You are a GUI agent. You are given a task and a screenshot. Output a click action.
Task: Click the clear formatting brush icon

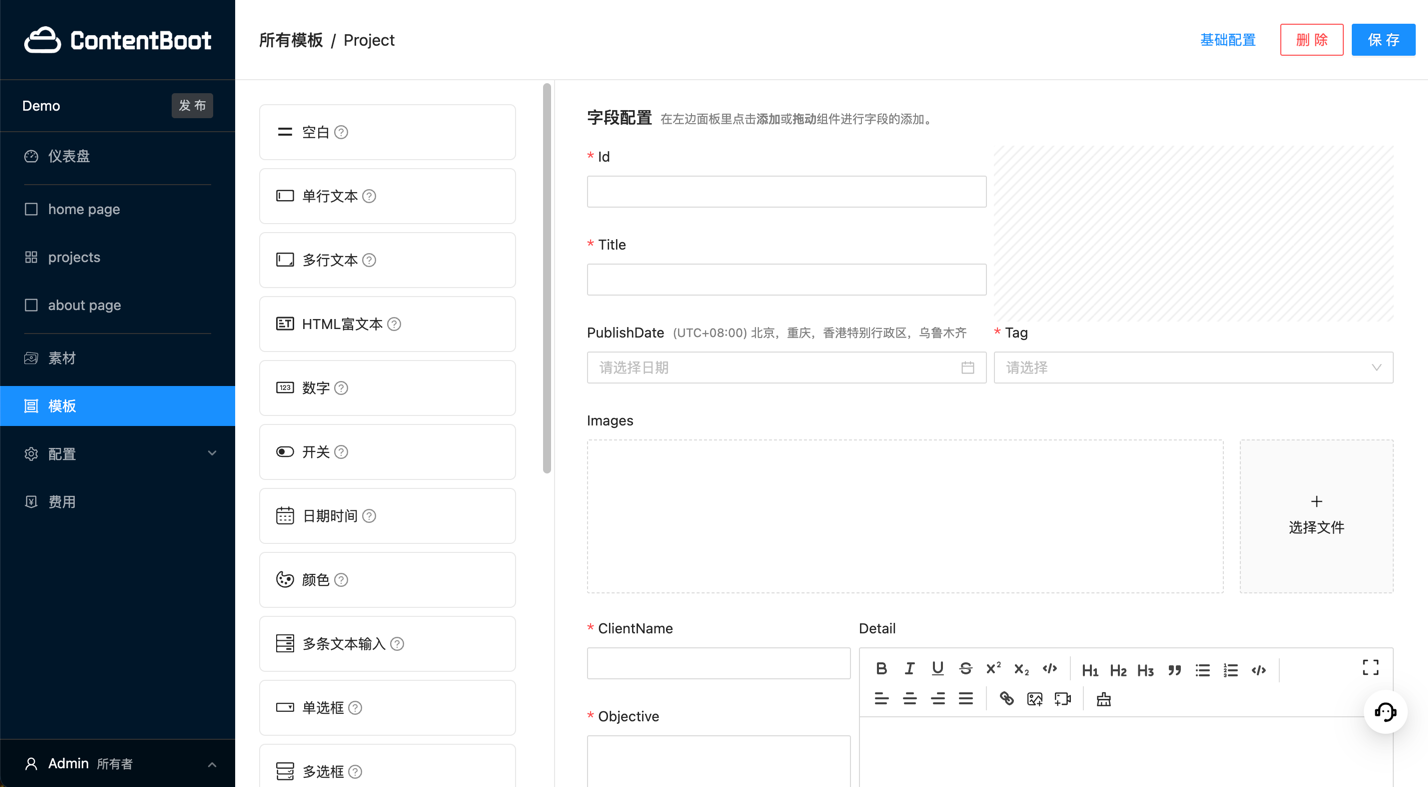tap(1103, 699)
